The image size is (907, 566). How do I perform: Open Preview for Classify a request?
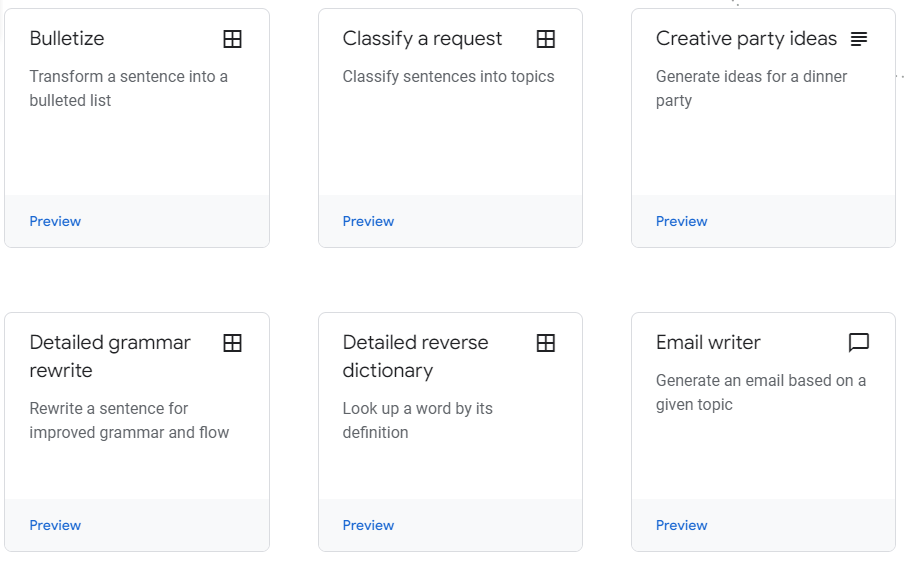click(368, 222)
